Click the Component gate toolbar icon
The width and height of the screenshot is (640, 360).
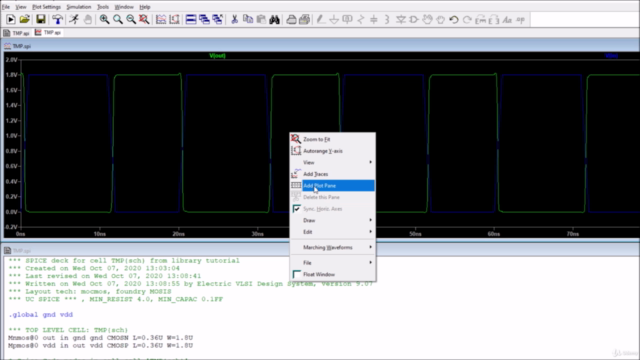pyautogui.click(x=414, y=19)
